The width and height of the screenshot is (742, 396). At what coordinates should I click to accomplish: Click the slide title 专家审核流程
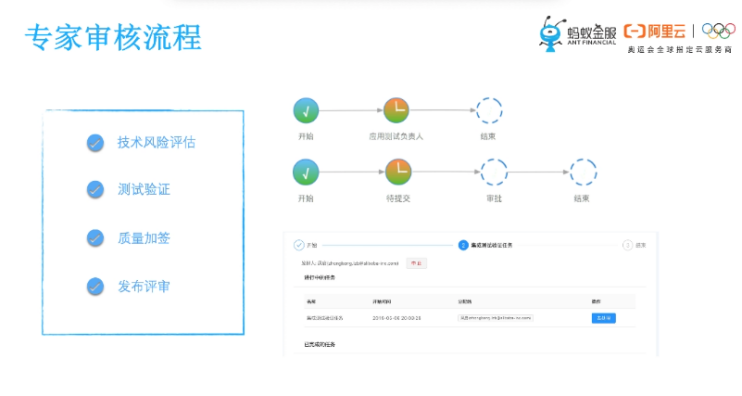114,37
